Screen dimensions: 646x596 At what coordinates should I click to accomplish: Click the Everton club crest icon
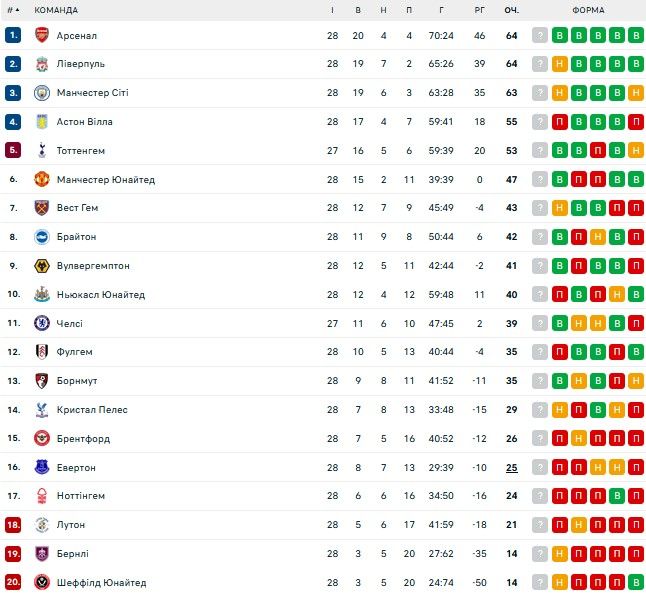pyautogui.click(x=42, y=467)
